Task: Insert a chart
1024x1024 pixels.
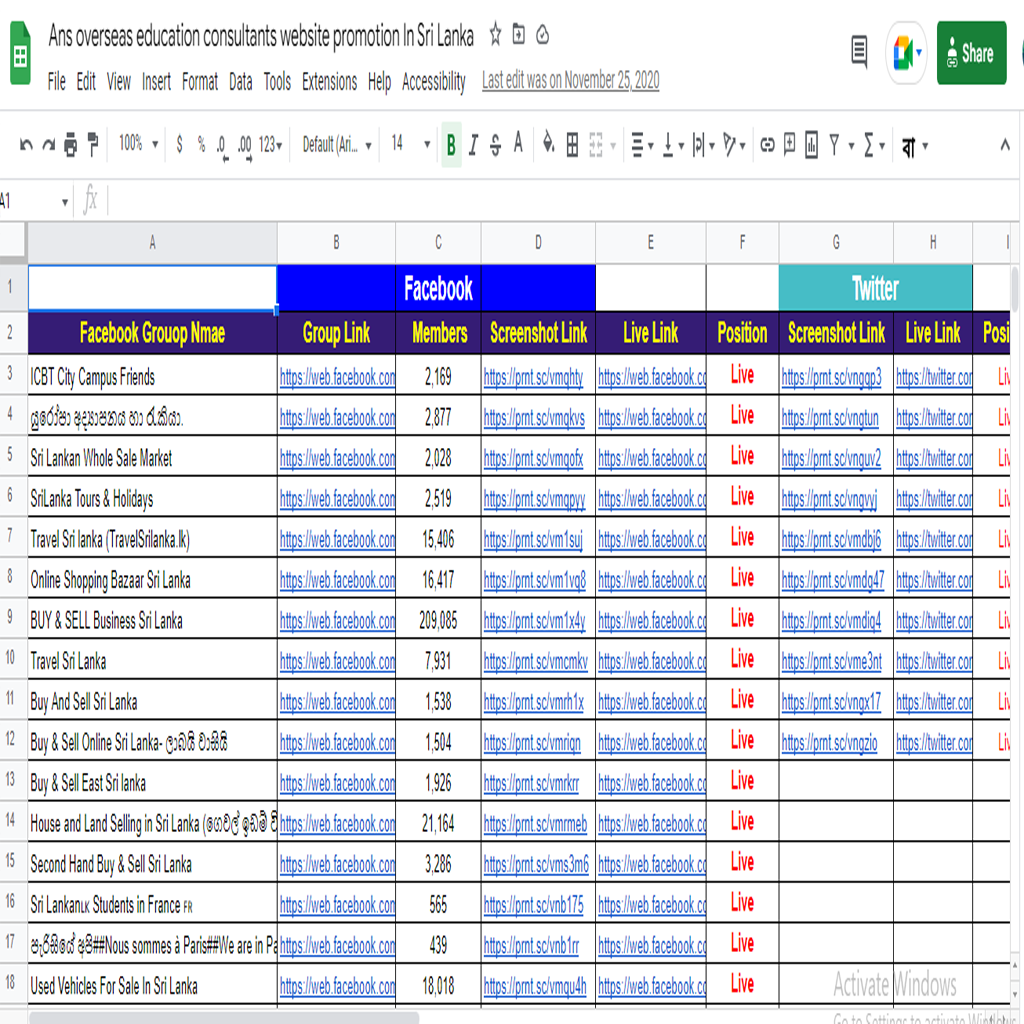Action: coord(812,144)
